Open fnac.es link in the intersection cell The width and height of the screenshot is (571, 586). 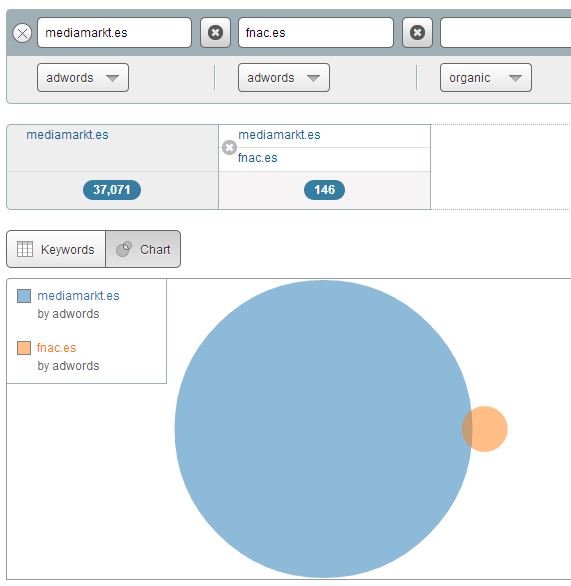pos(257,158)
